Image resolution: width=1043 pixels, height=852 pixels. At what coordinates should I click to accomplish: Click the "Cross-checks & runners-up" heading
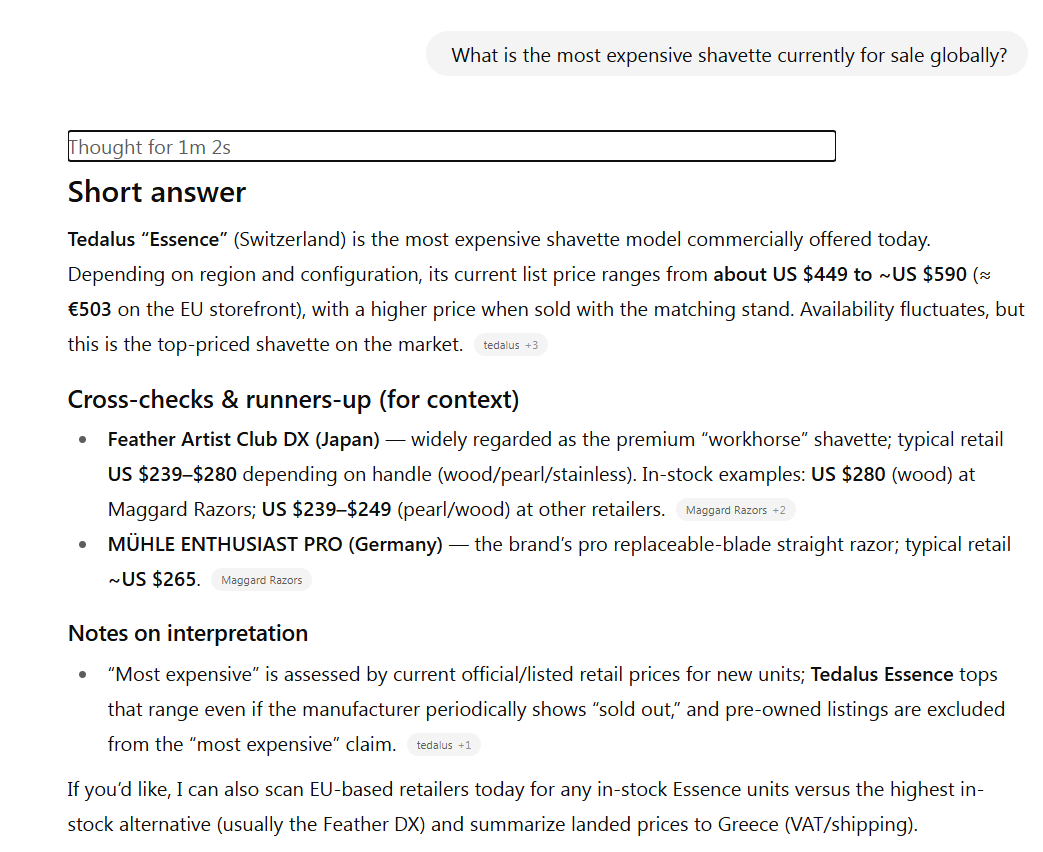(293, 400)
